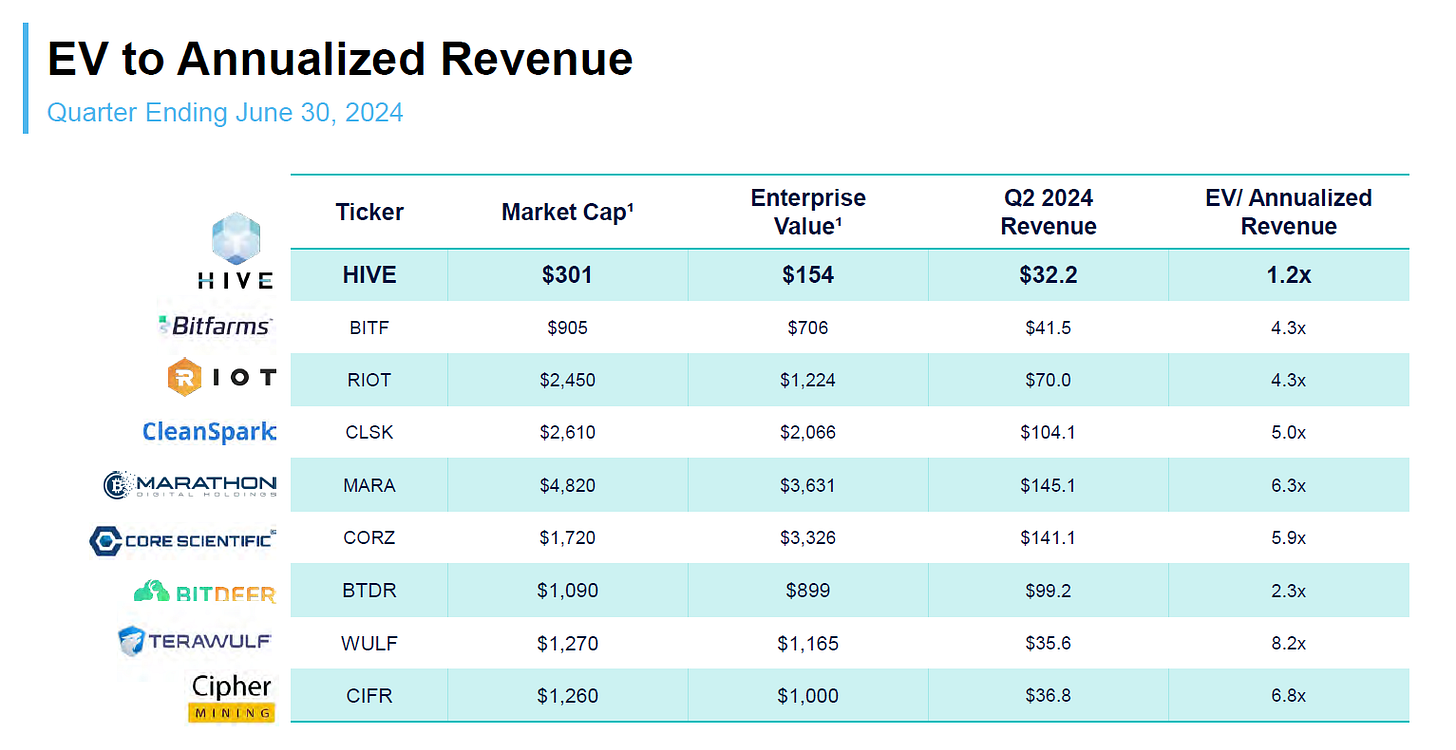Click RIOT market cap $2,450
1456x750 pixels.
click(x=567, y=380)
